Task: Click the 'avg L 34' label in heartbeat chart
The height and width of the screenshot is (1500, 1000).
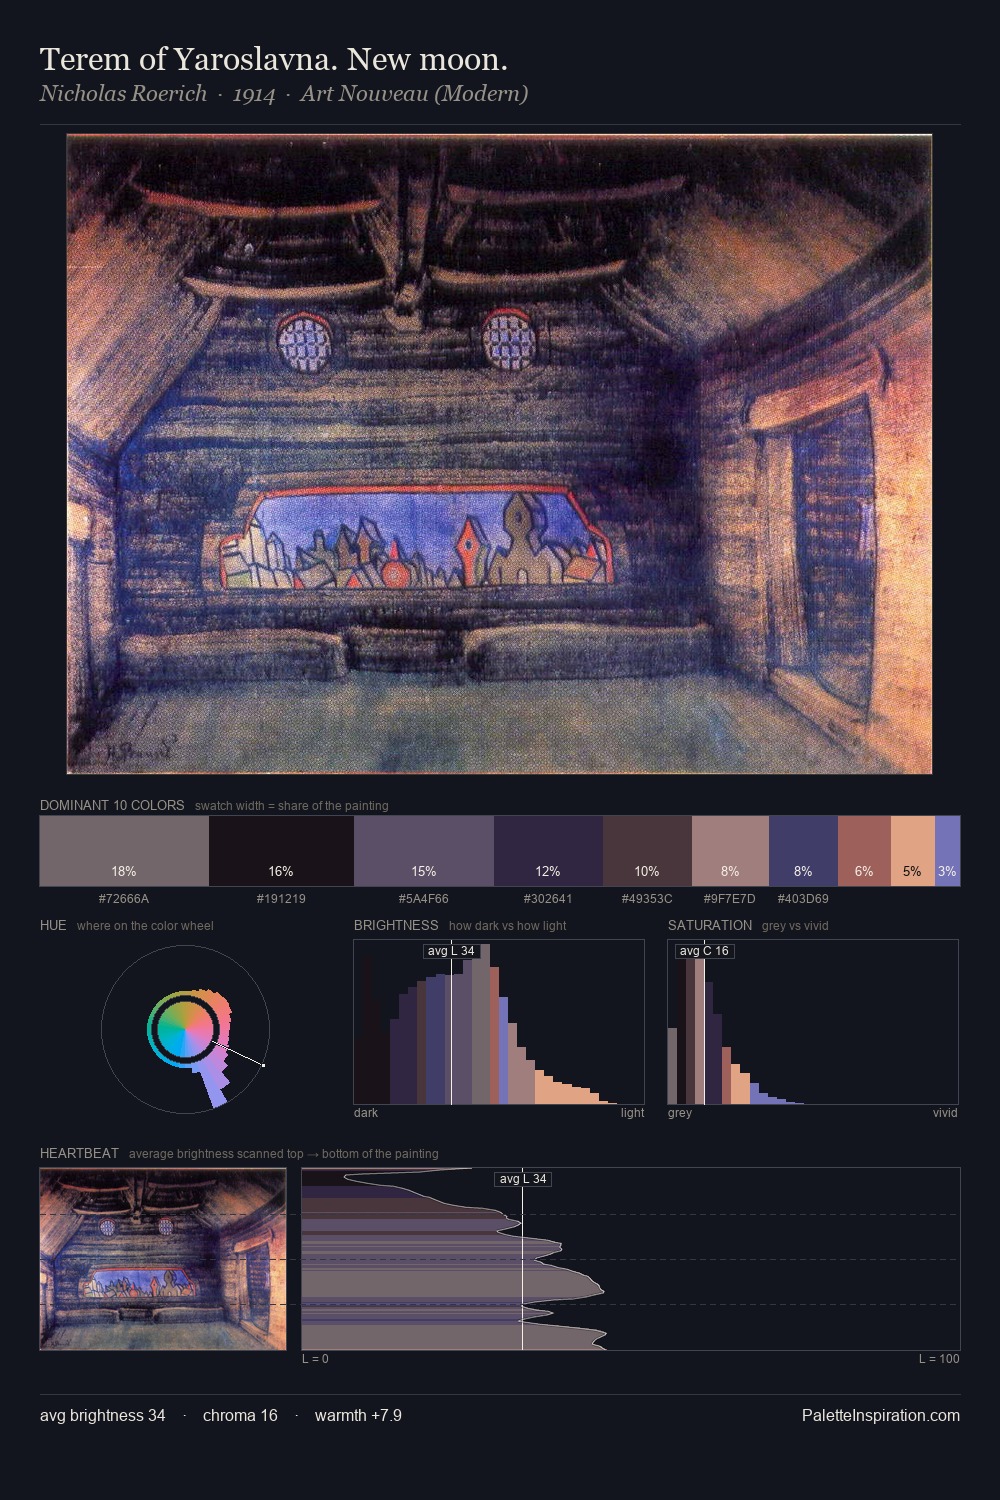Action: [x=523, y=1179]
